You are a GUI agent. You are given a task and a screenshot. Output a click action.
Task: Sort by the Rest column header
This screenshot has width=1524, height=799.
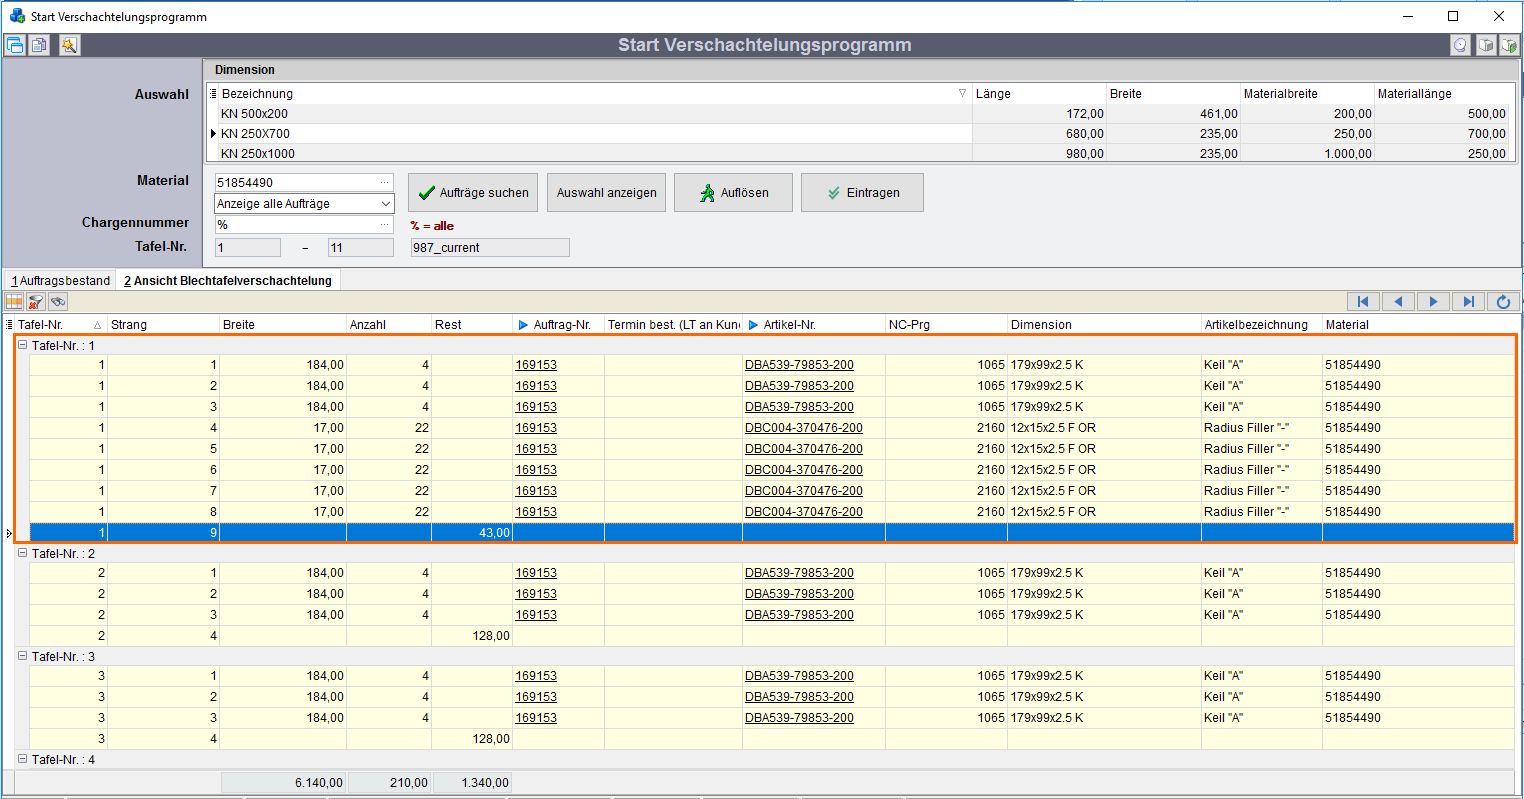(472, 324)
